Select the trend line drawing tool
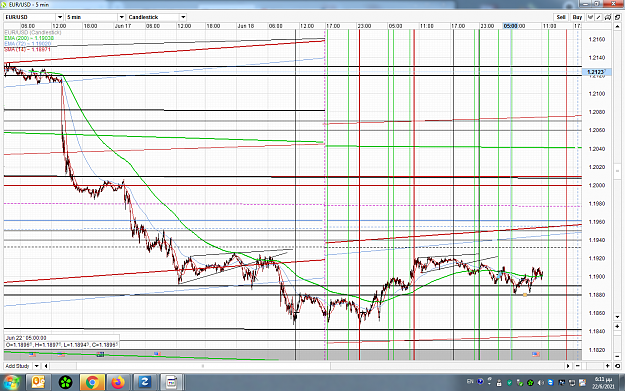 [599, 17]
